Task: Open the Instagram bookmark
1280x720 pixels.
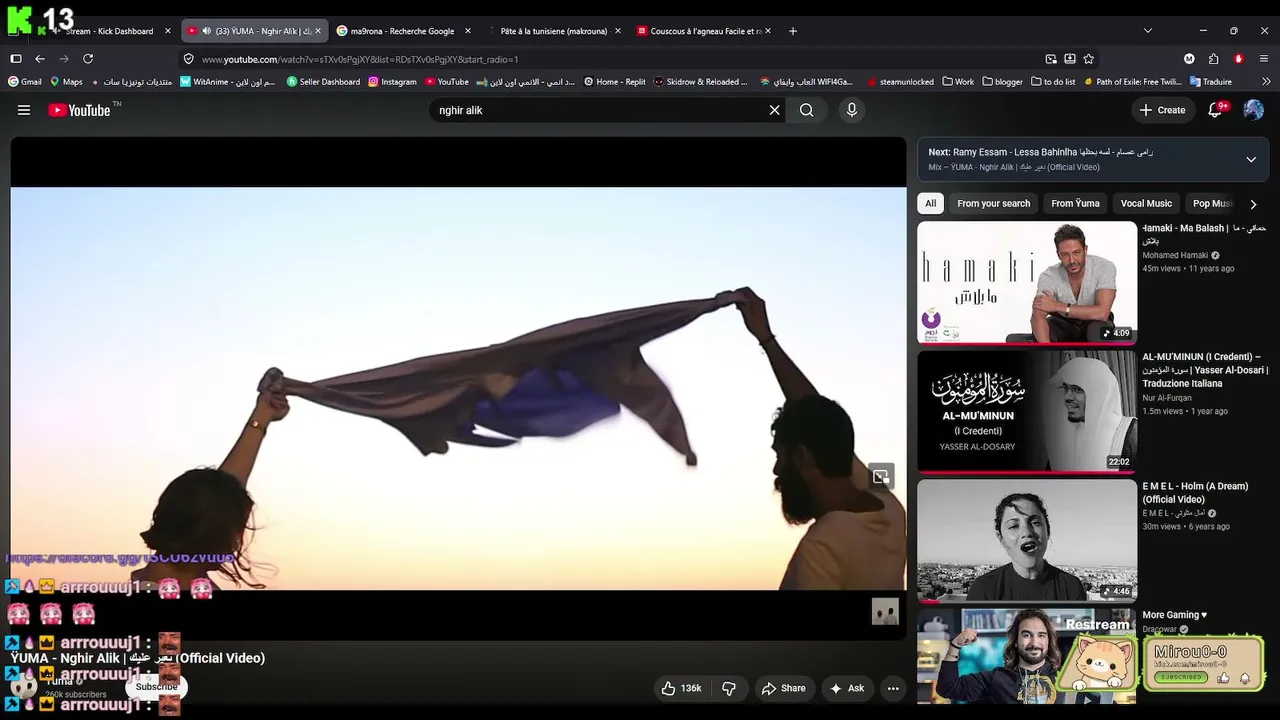Action: [x=392, y=82]
